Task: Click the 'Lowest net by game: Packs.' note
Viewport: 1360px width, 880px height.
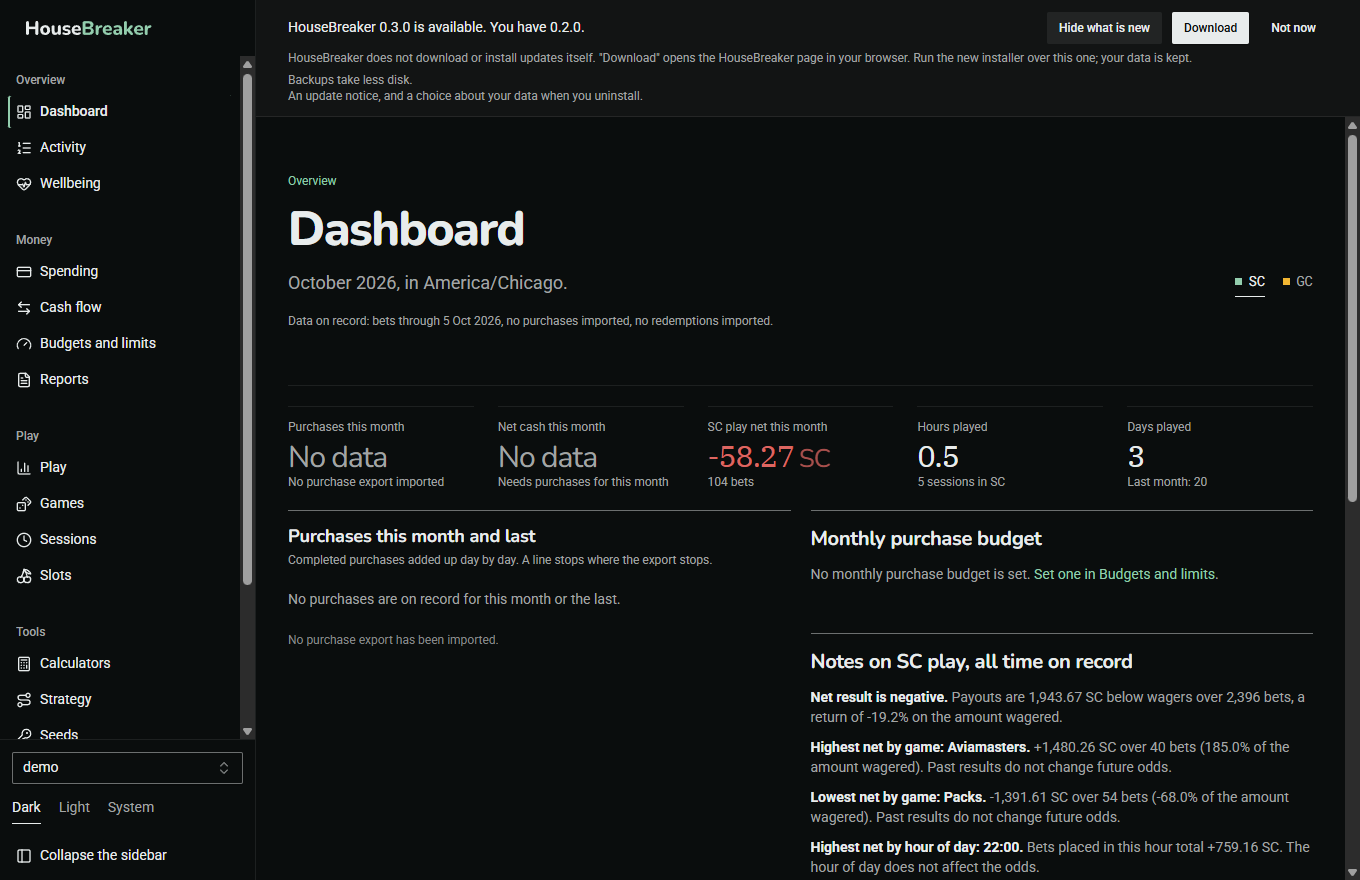Action: coord(898,797)
